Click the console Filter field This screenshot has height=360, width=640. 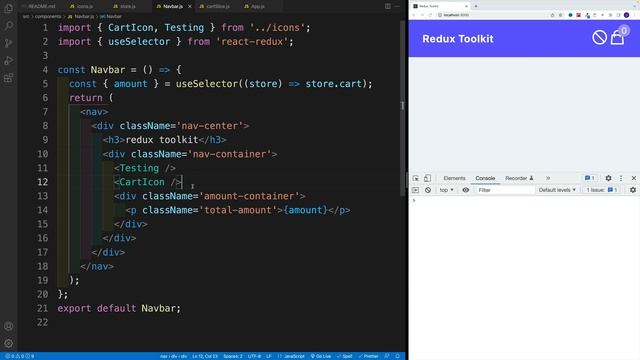click(x=505, y=190)
